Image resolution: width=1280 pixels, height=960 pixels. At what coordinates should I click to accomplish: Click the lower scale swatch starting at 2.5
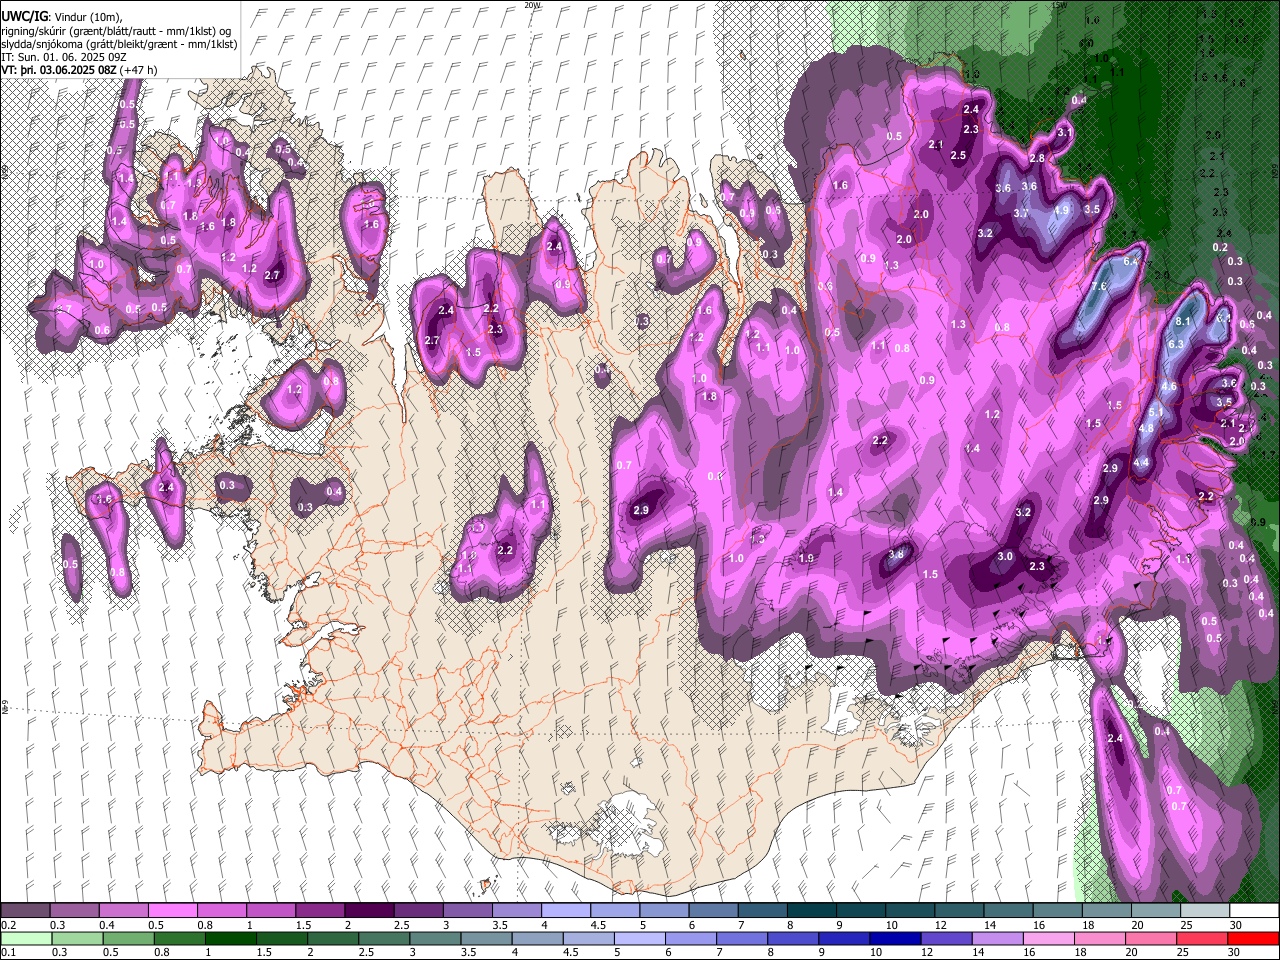(384, 938)
